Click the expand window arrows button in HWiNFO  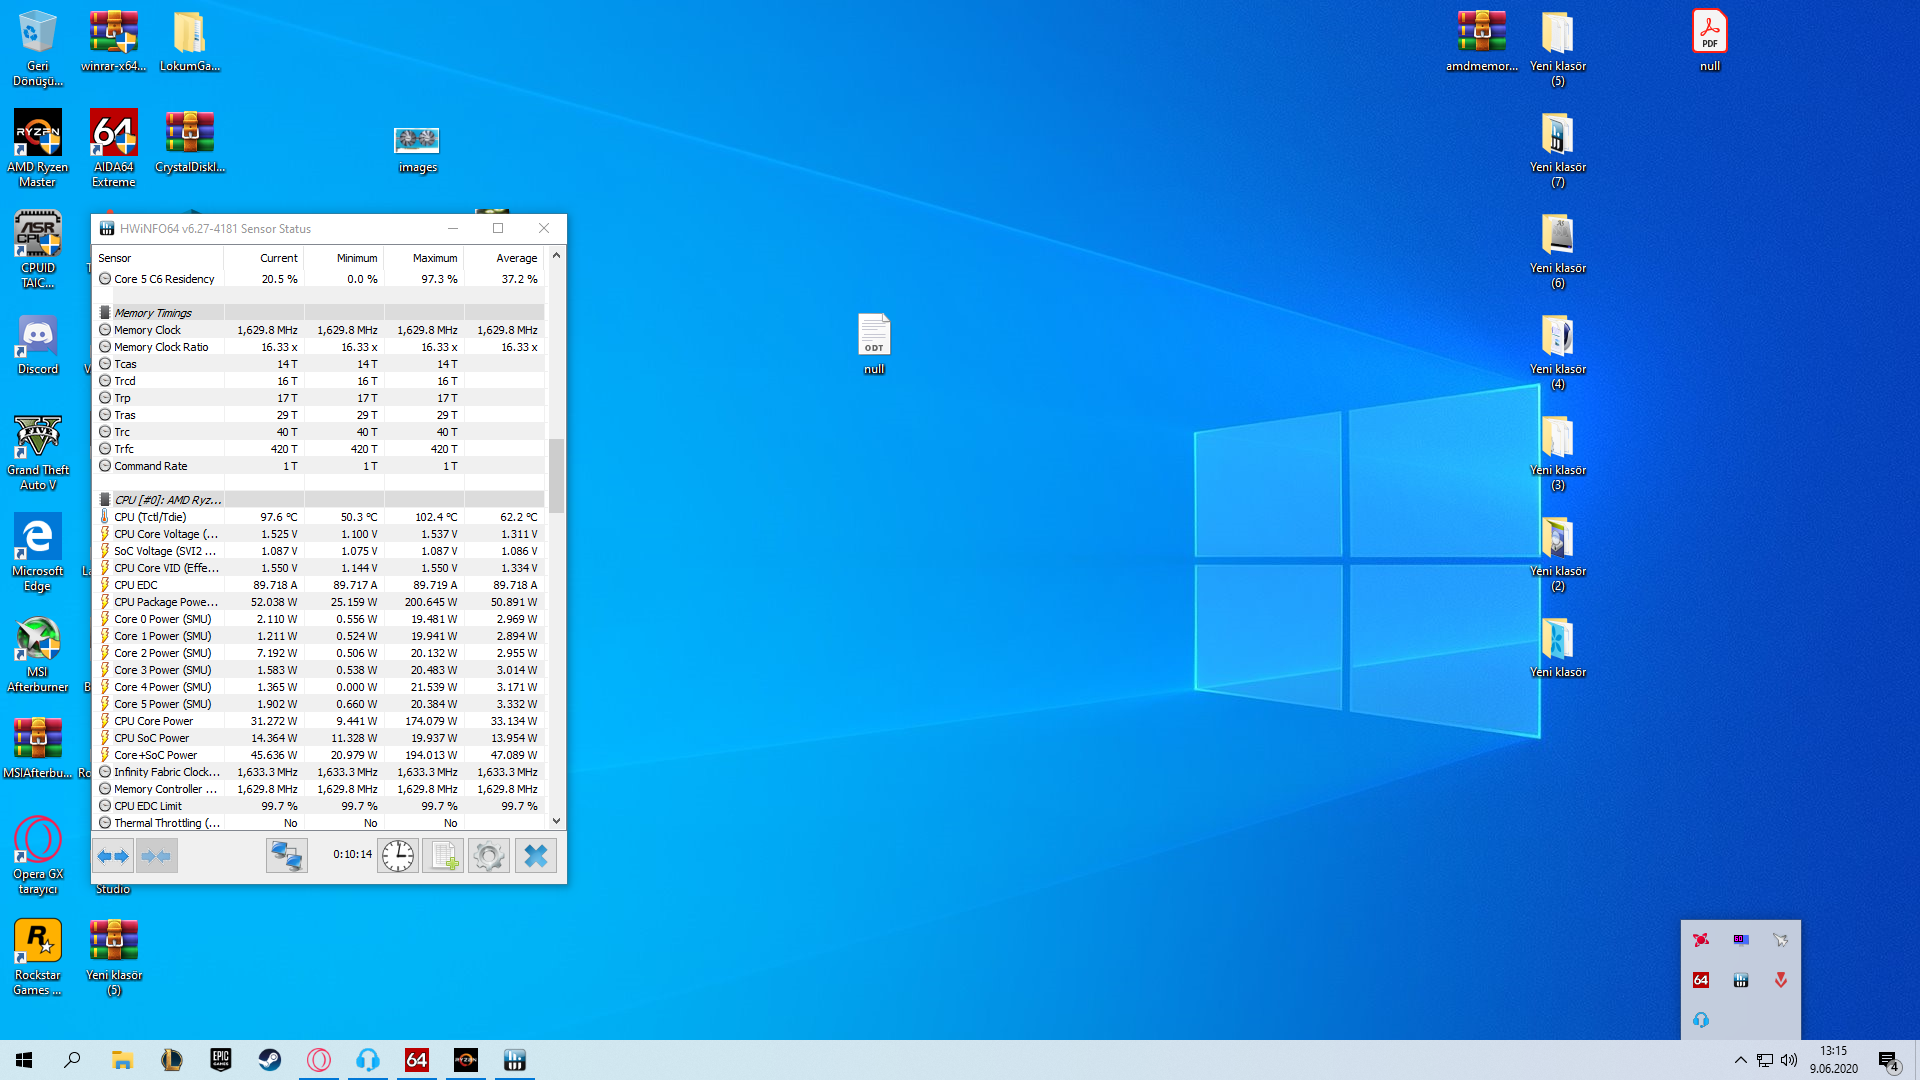point(113,856)
